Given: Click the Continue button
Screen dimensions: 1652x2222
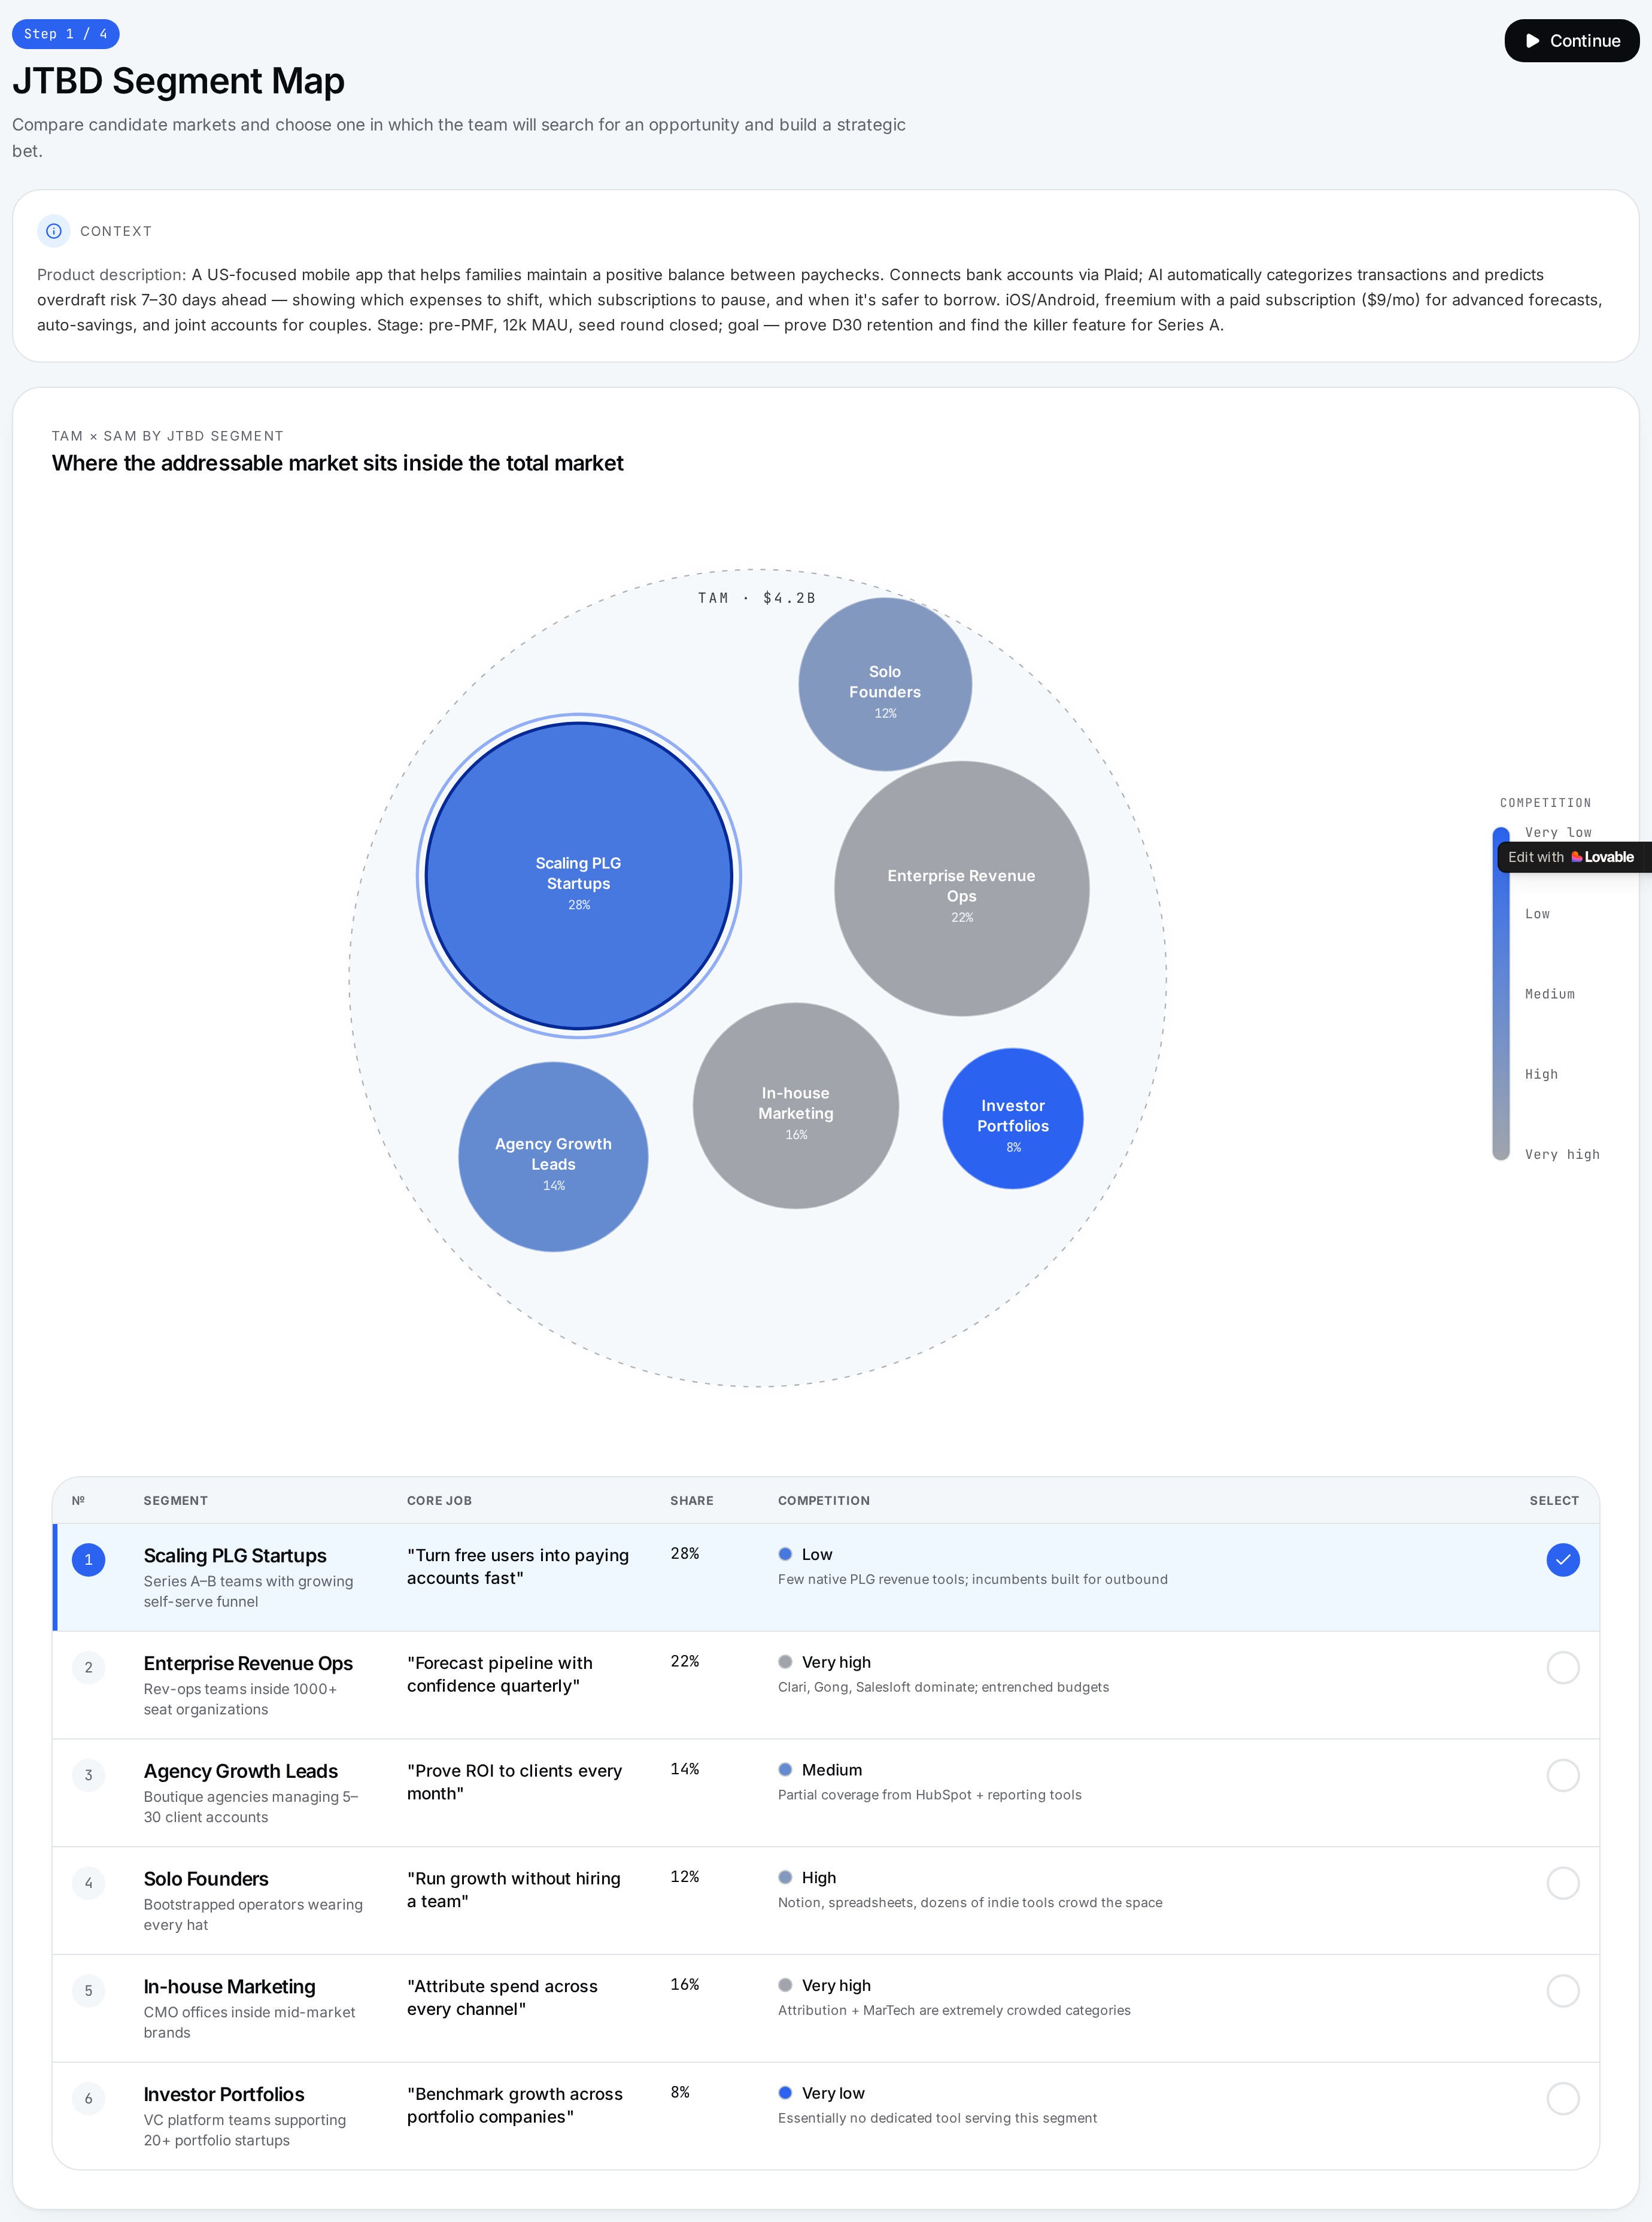Looking at the screenshot, I should pyautogui.click(x=1571, y=41).
